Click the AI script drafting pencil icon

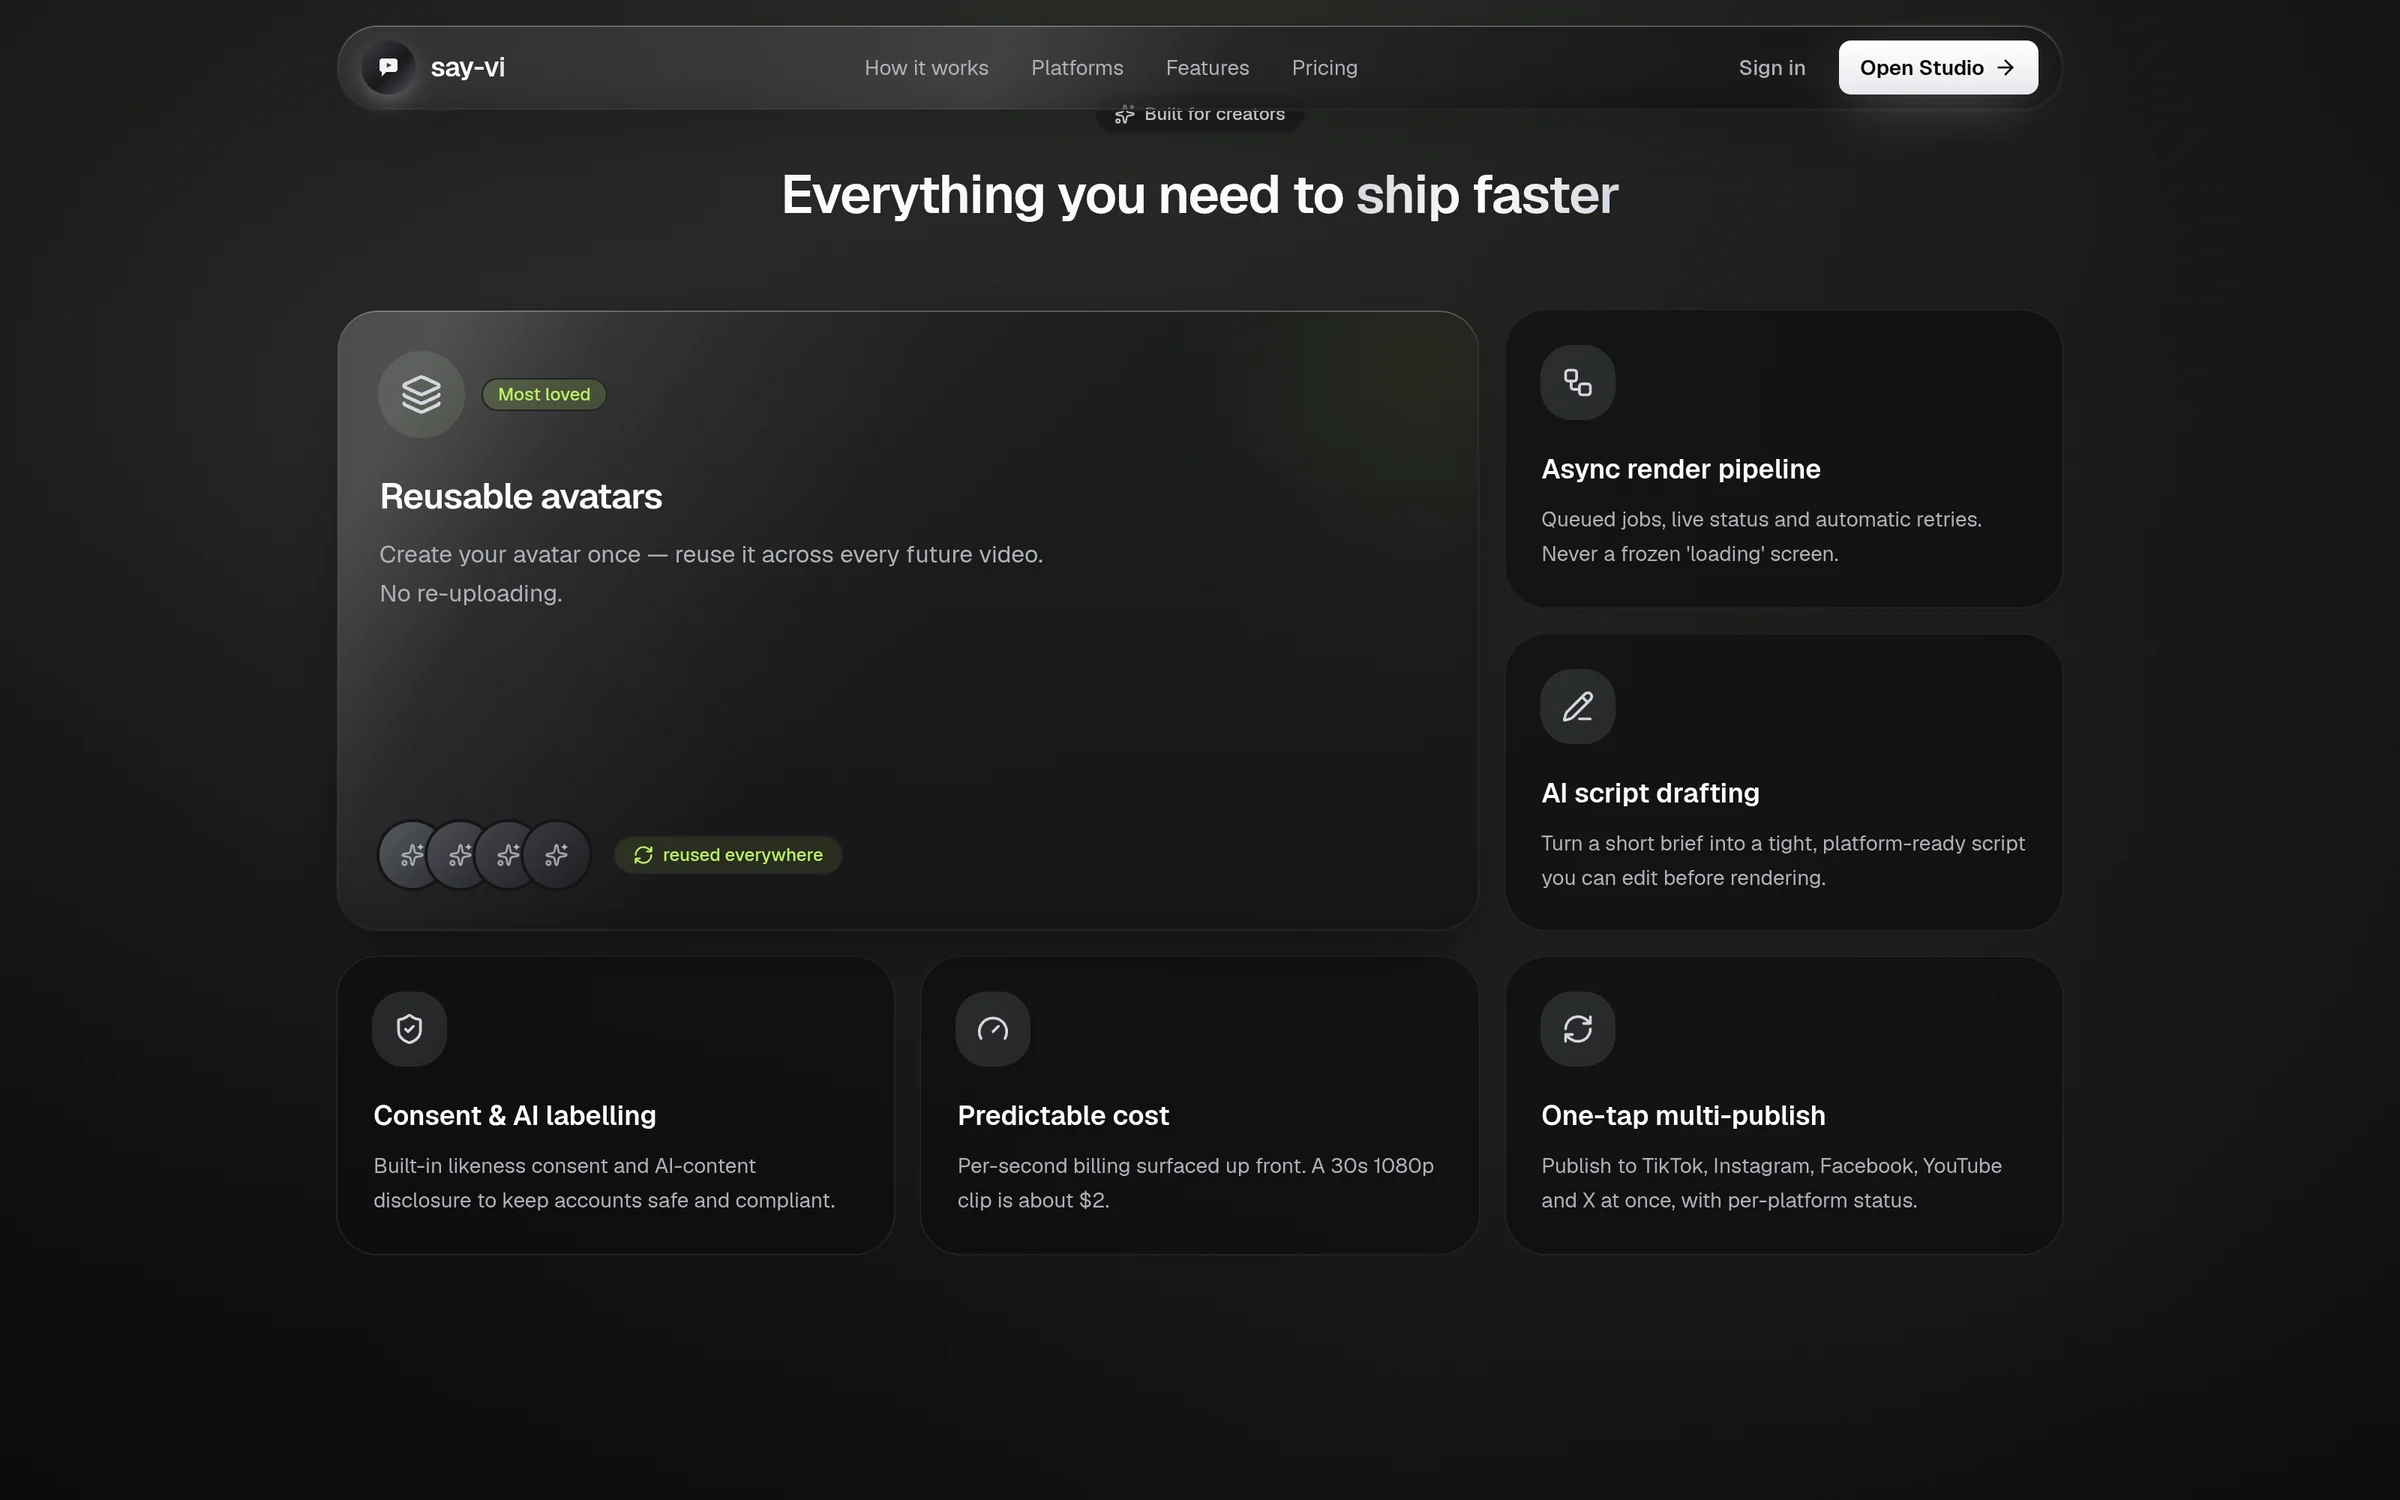coord(1577,706)
